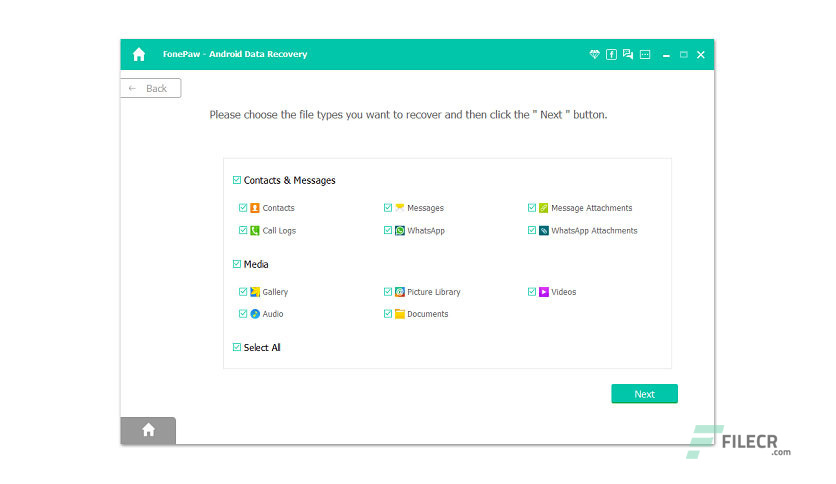This screenshot has height=484, width=836.
Task: Uncheck the Call Logs checkbox
Action: click(x=243, y=230)
